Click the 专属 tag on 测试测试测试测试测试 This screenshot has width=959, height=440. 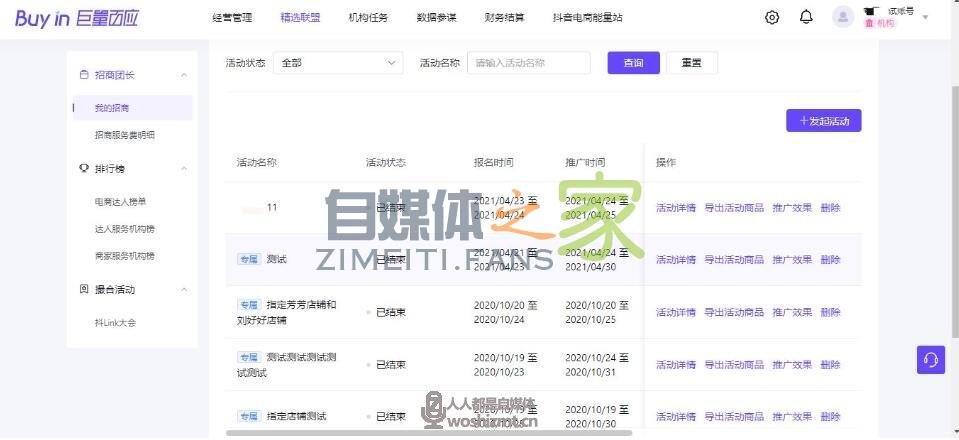pos(248,357)
